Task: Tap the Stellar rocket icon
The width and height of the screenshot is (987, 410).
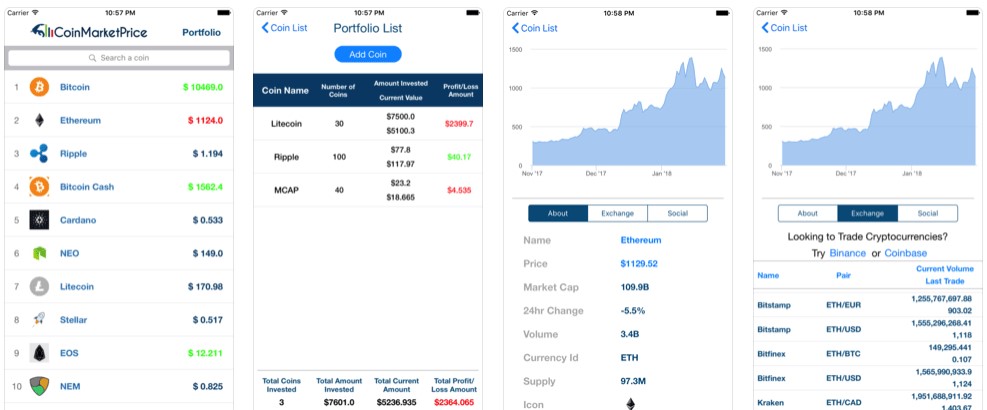Action: 39,320
